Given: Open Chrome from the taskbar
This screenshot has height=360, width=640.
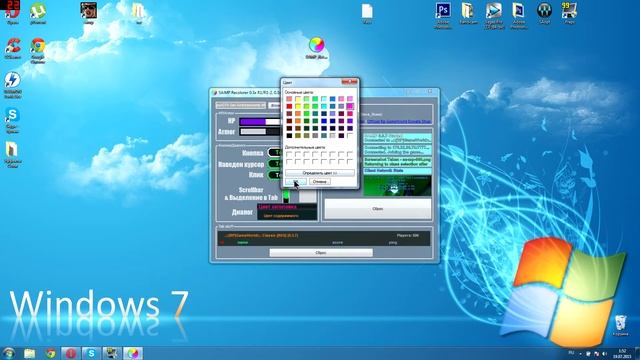Looking at the screenshot, I should (51, 353).
